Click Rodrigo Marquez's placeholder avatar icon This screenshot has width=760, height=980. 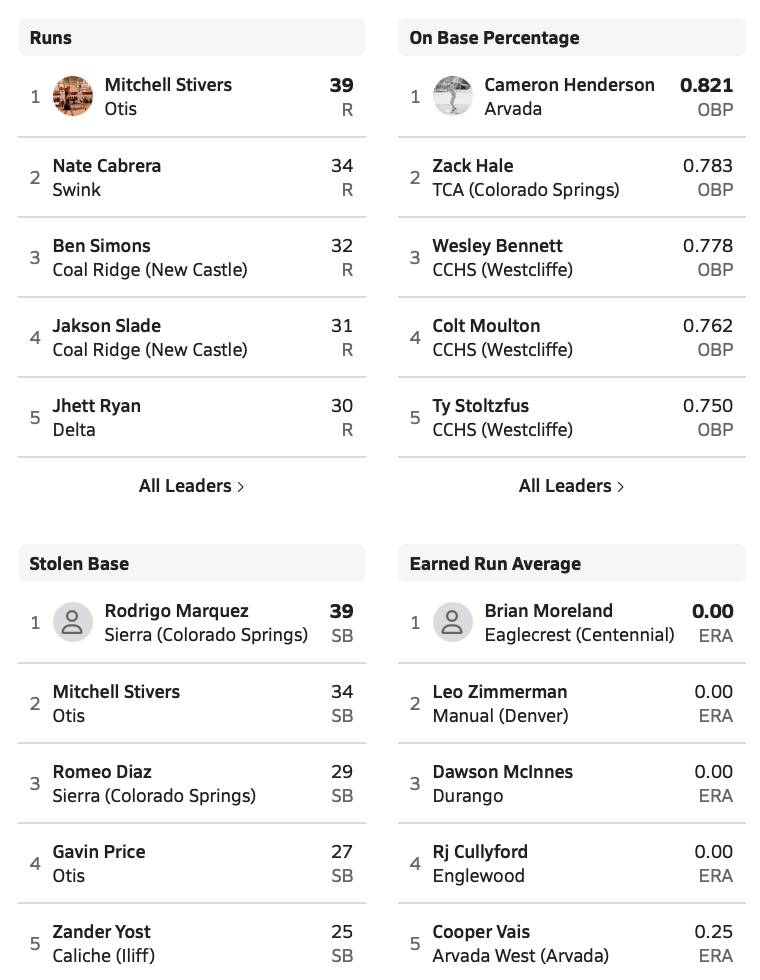(x=72, y=623)
